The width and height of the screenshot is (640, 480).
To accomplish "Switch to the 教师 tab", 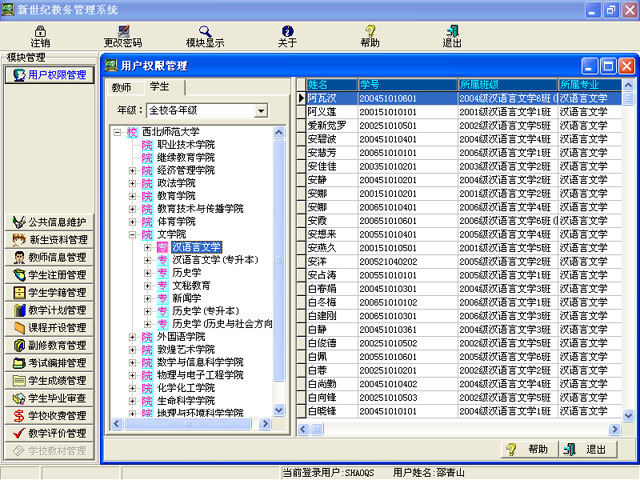I will click(122, 88).
